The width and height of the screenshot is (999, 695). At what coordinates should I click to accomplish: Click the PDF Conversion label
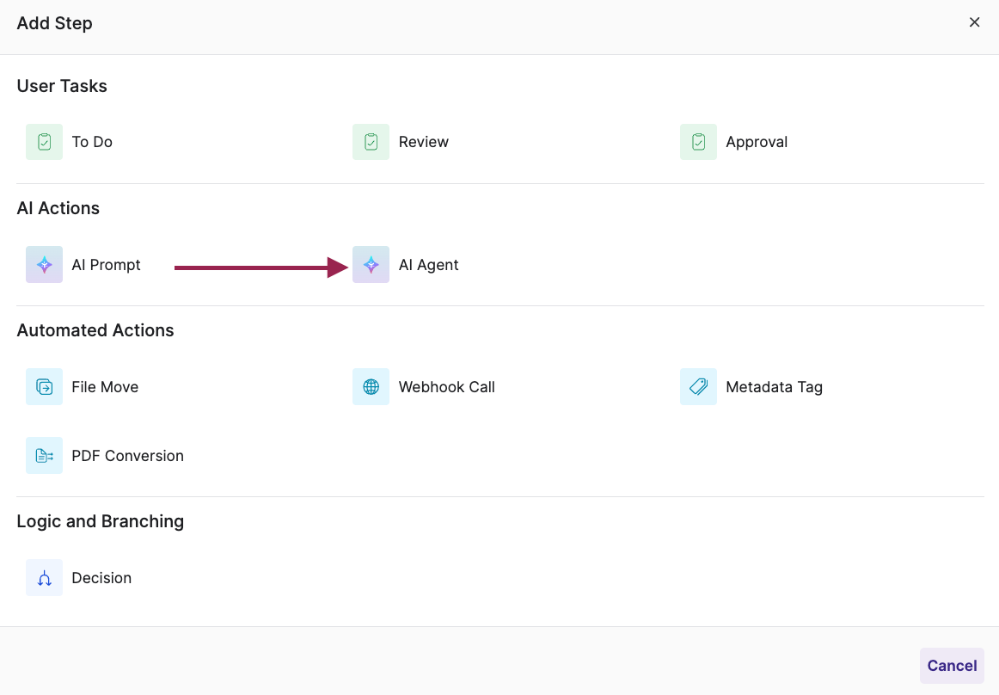tap(127, 455)
